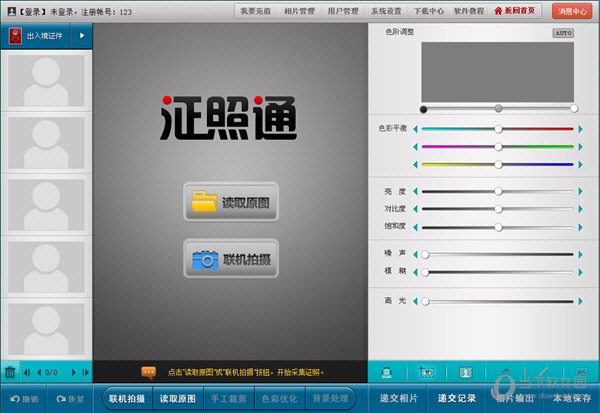Shift 色彩平衡 toward cyan with left arrow

pyautogui.click(x=415, y=129)
